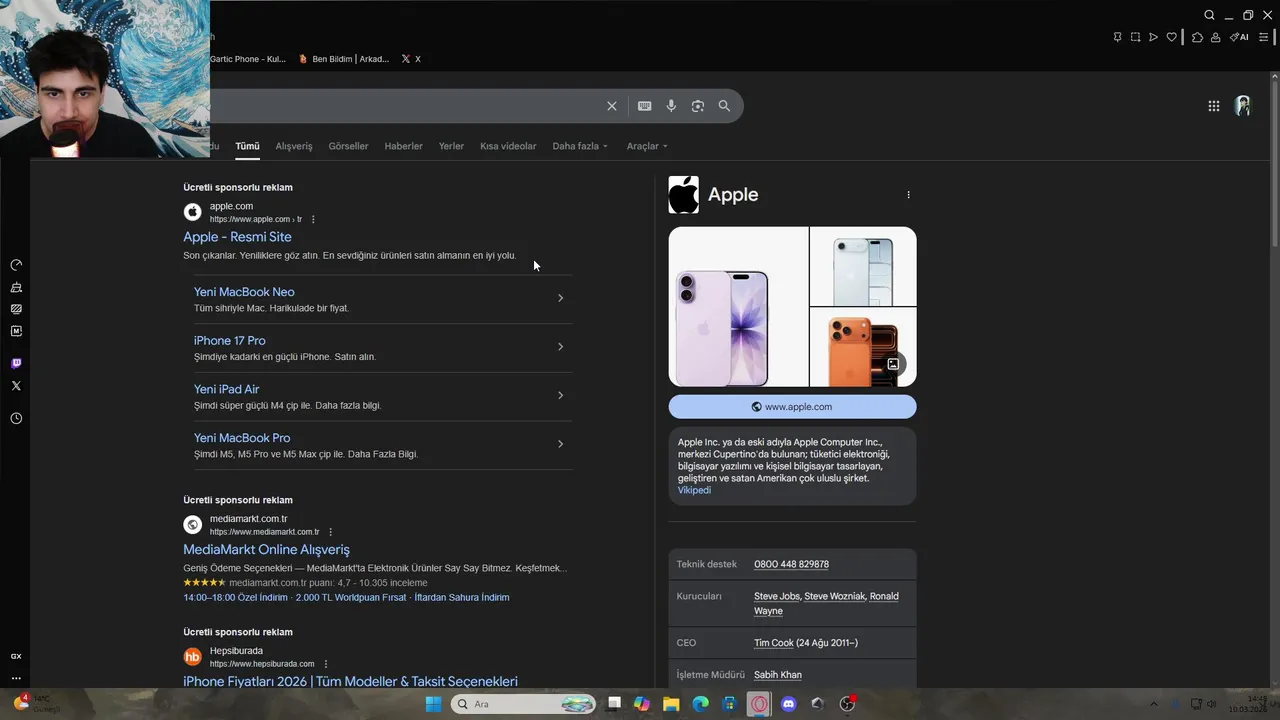Switch to the Alışveriş tab

(294, 146)
